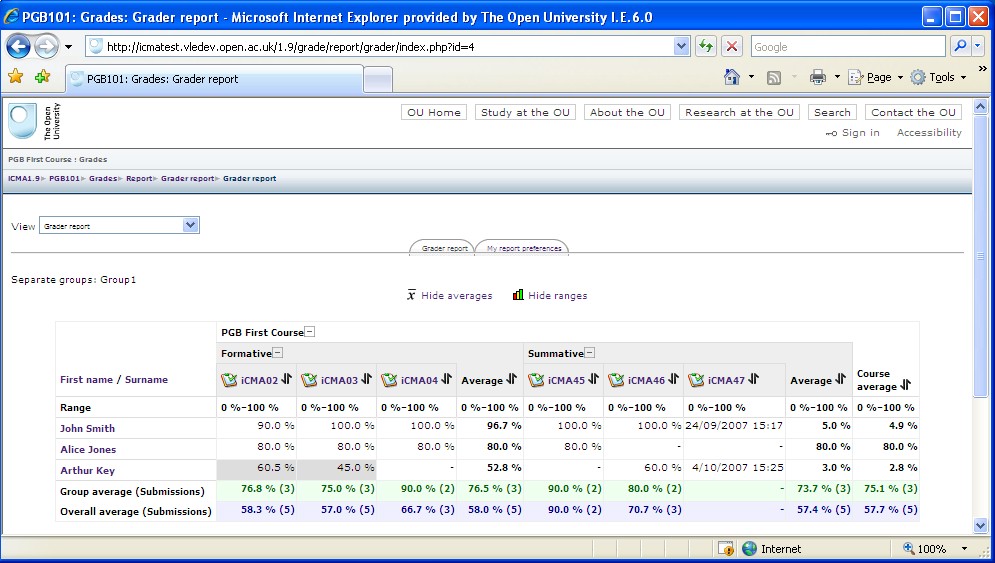Show more toolbar items with chevron
This screenshot has height=563, width=995.
click(982, 69)
